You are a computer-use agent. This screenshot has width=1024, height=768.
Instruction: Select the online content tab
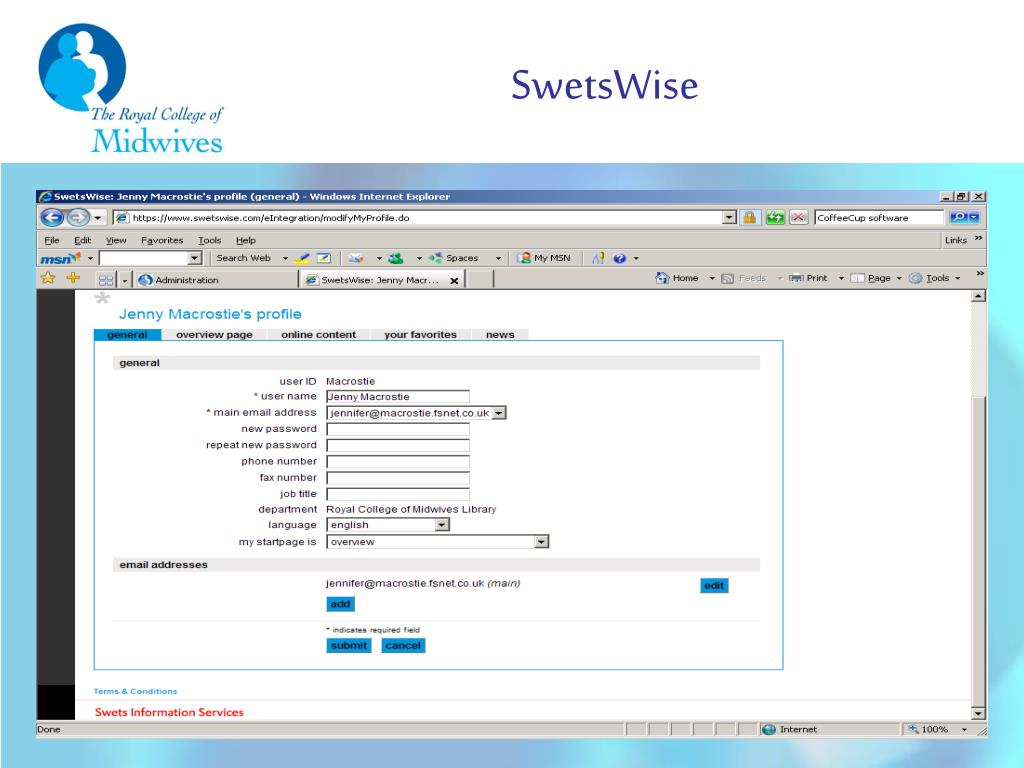point(319,334)
